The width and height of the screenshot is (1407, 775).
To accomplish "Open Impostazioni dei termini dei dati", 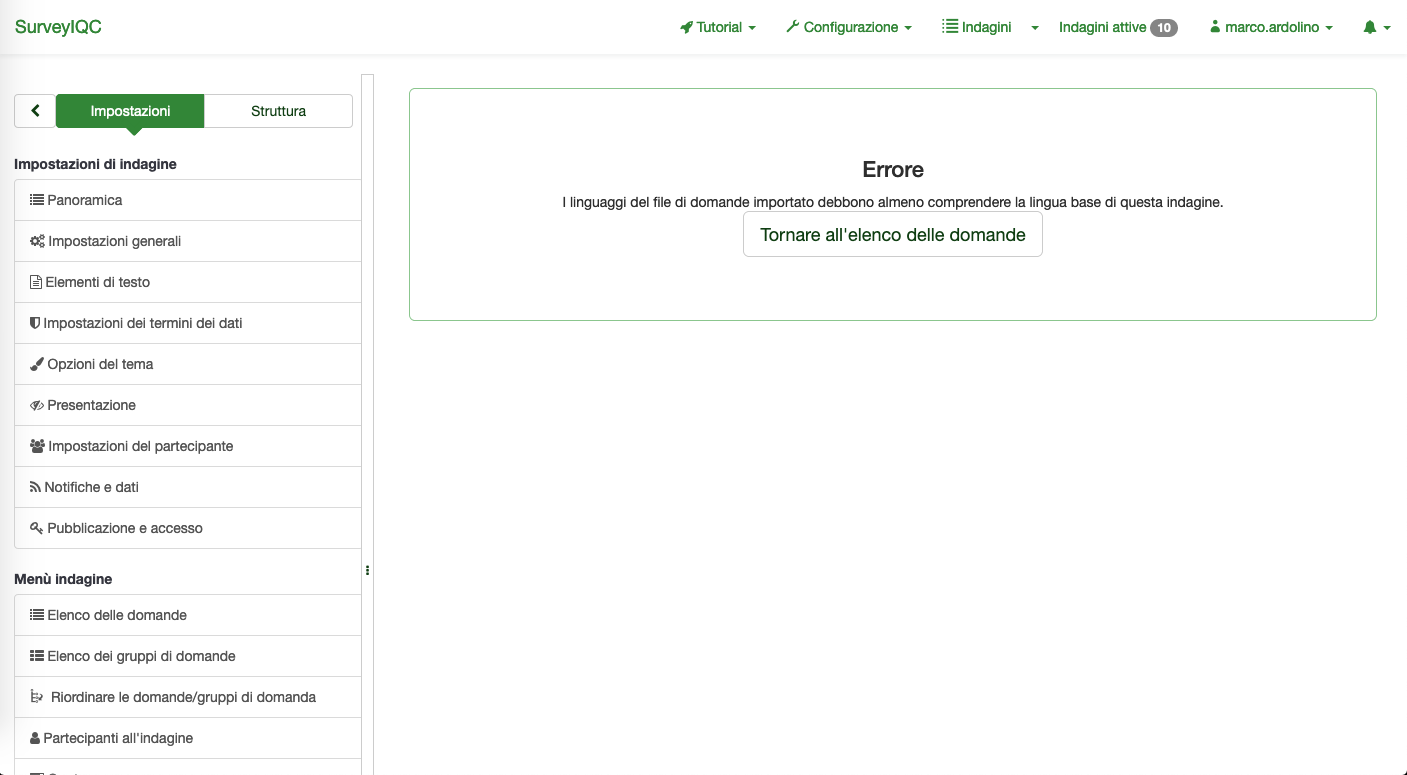I will (142, 323).
